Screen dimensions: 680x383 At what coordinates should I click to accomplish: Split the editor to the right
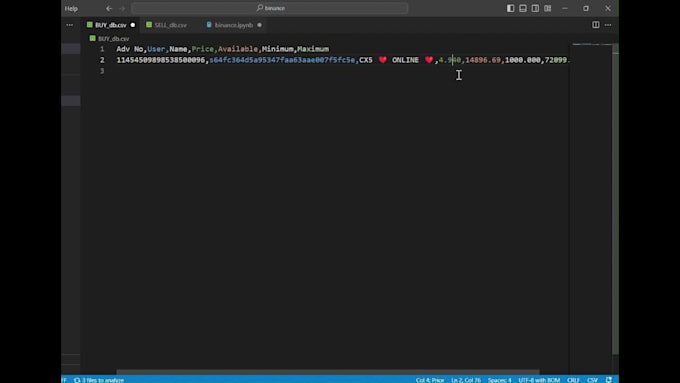[x=596, y=25]
